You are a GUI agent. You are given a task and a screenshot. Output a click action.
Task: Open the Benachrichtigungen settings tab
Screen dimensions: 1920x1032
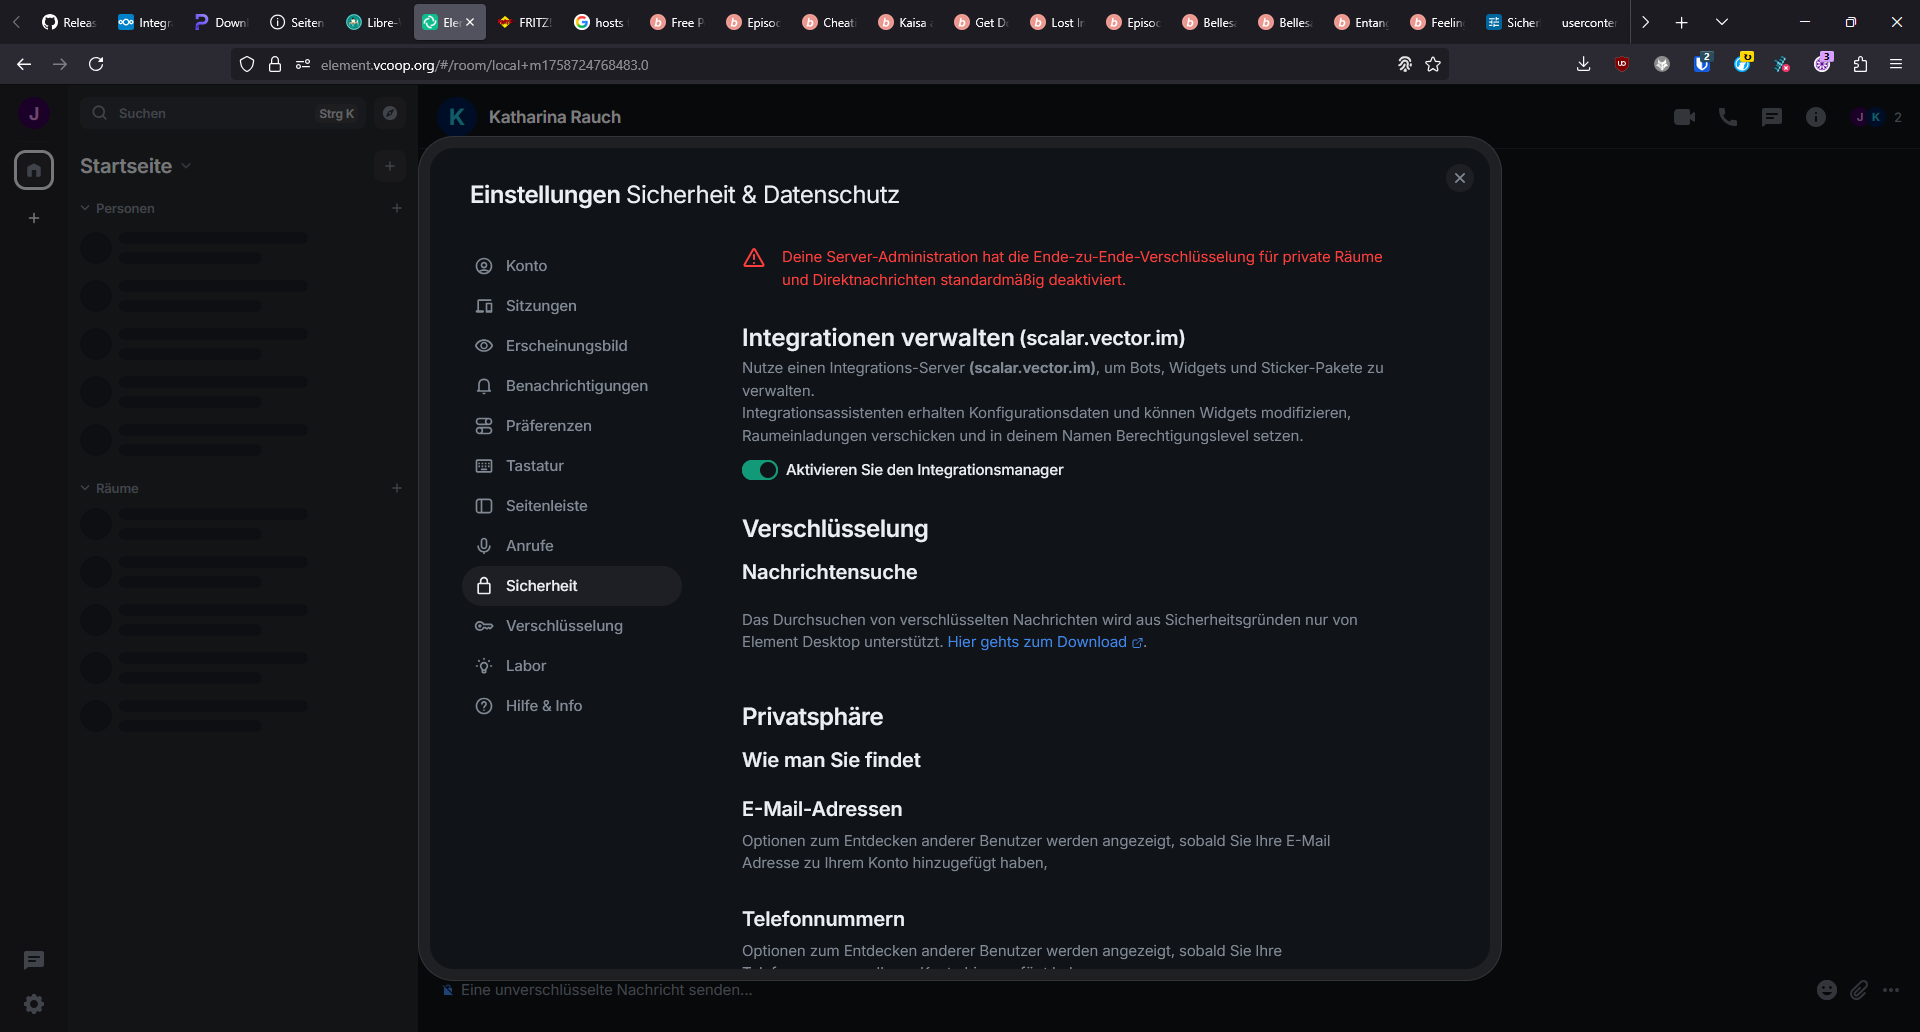pyautogui.click(x=576, y=386)
